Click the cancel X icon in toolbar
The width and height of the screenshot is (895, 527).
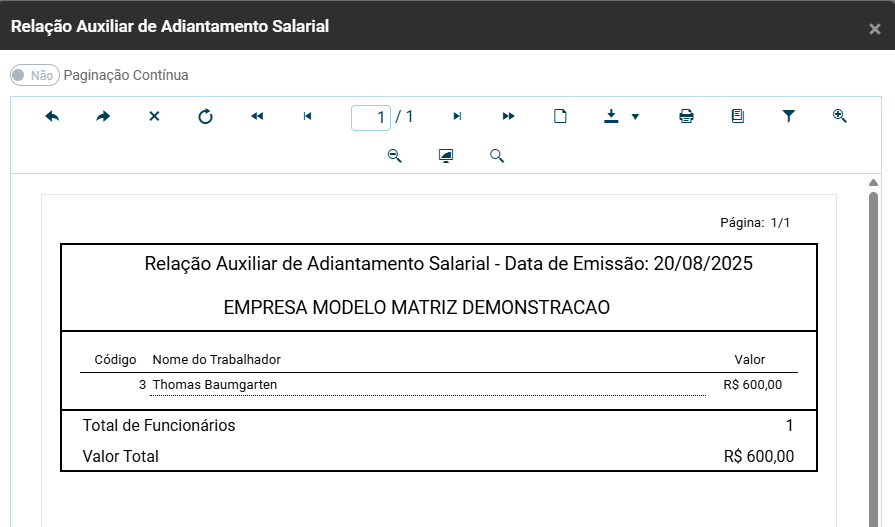(154, 117)
